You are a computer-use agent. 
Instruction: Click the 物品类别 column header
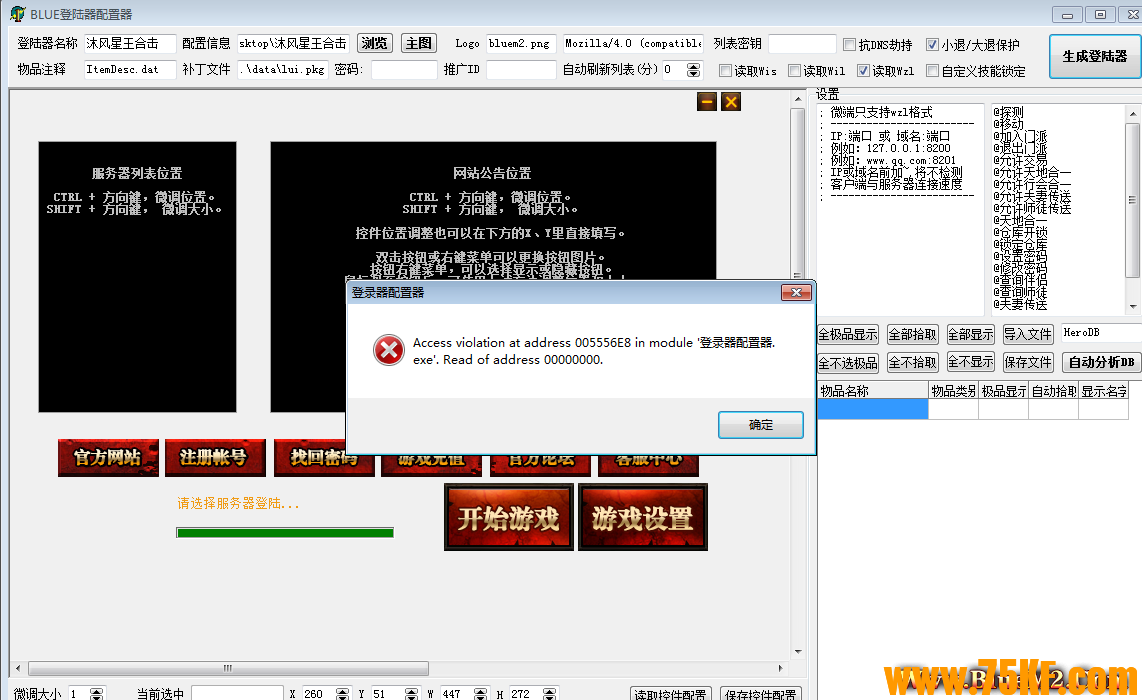pyautogui.click(x=953, y=391)
